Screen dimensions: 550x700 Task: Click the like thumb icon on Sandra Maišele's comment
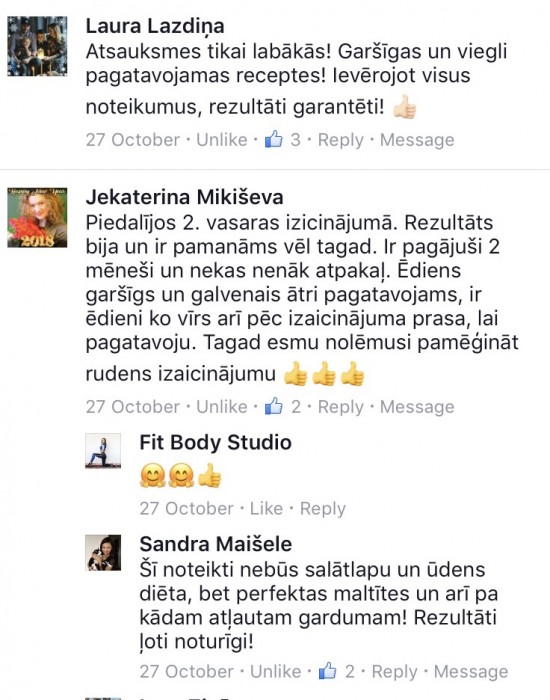click(328, 671)
